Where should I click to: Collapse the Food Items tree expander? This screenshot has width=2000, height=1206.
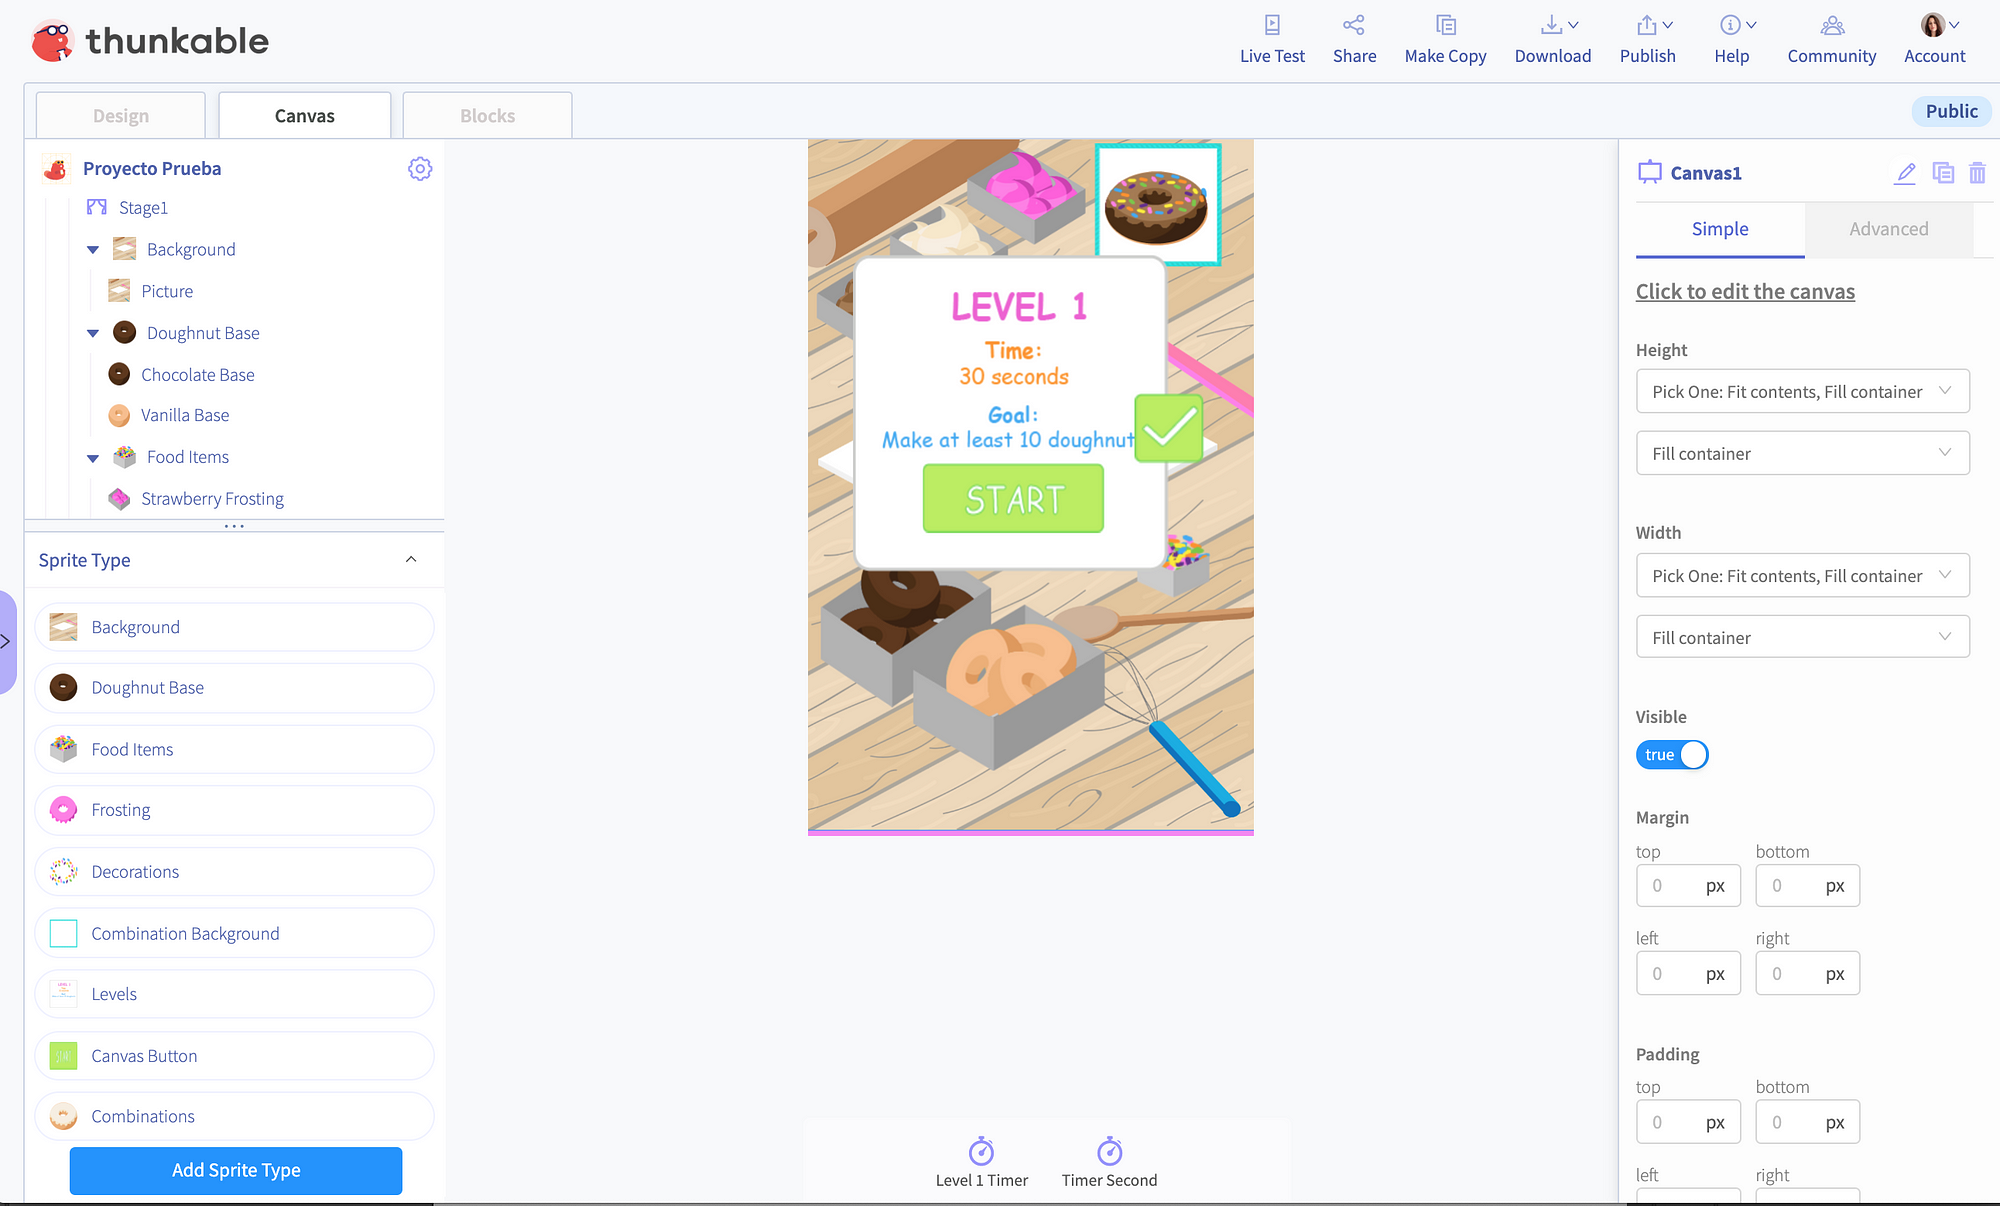pyautogui.click(x=93, y=457)
